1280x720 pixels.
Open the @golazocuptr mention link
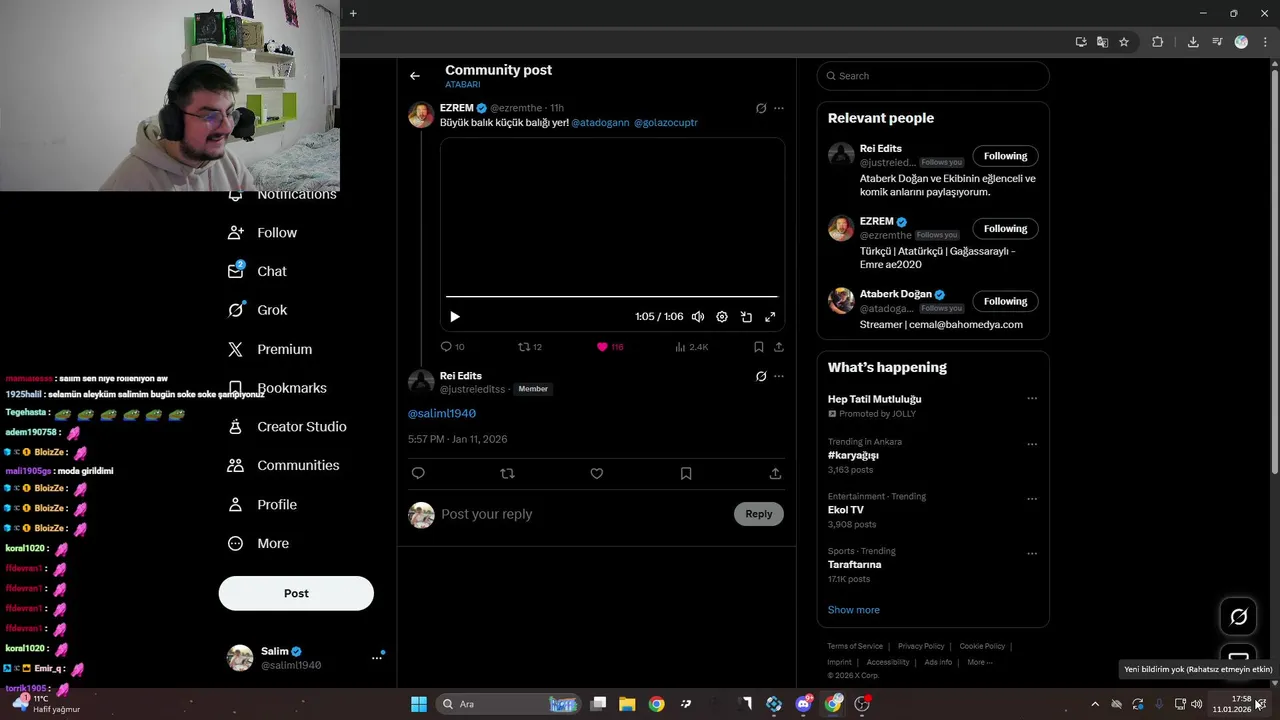(666, 122)
